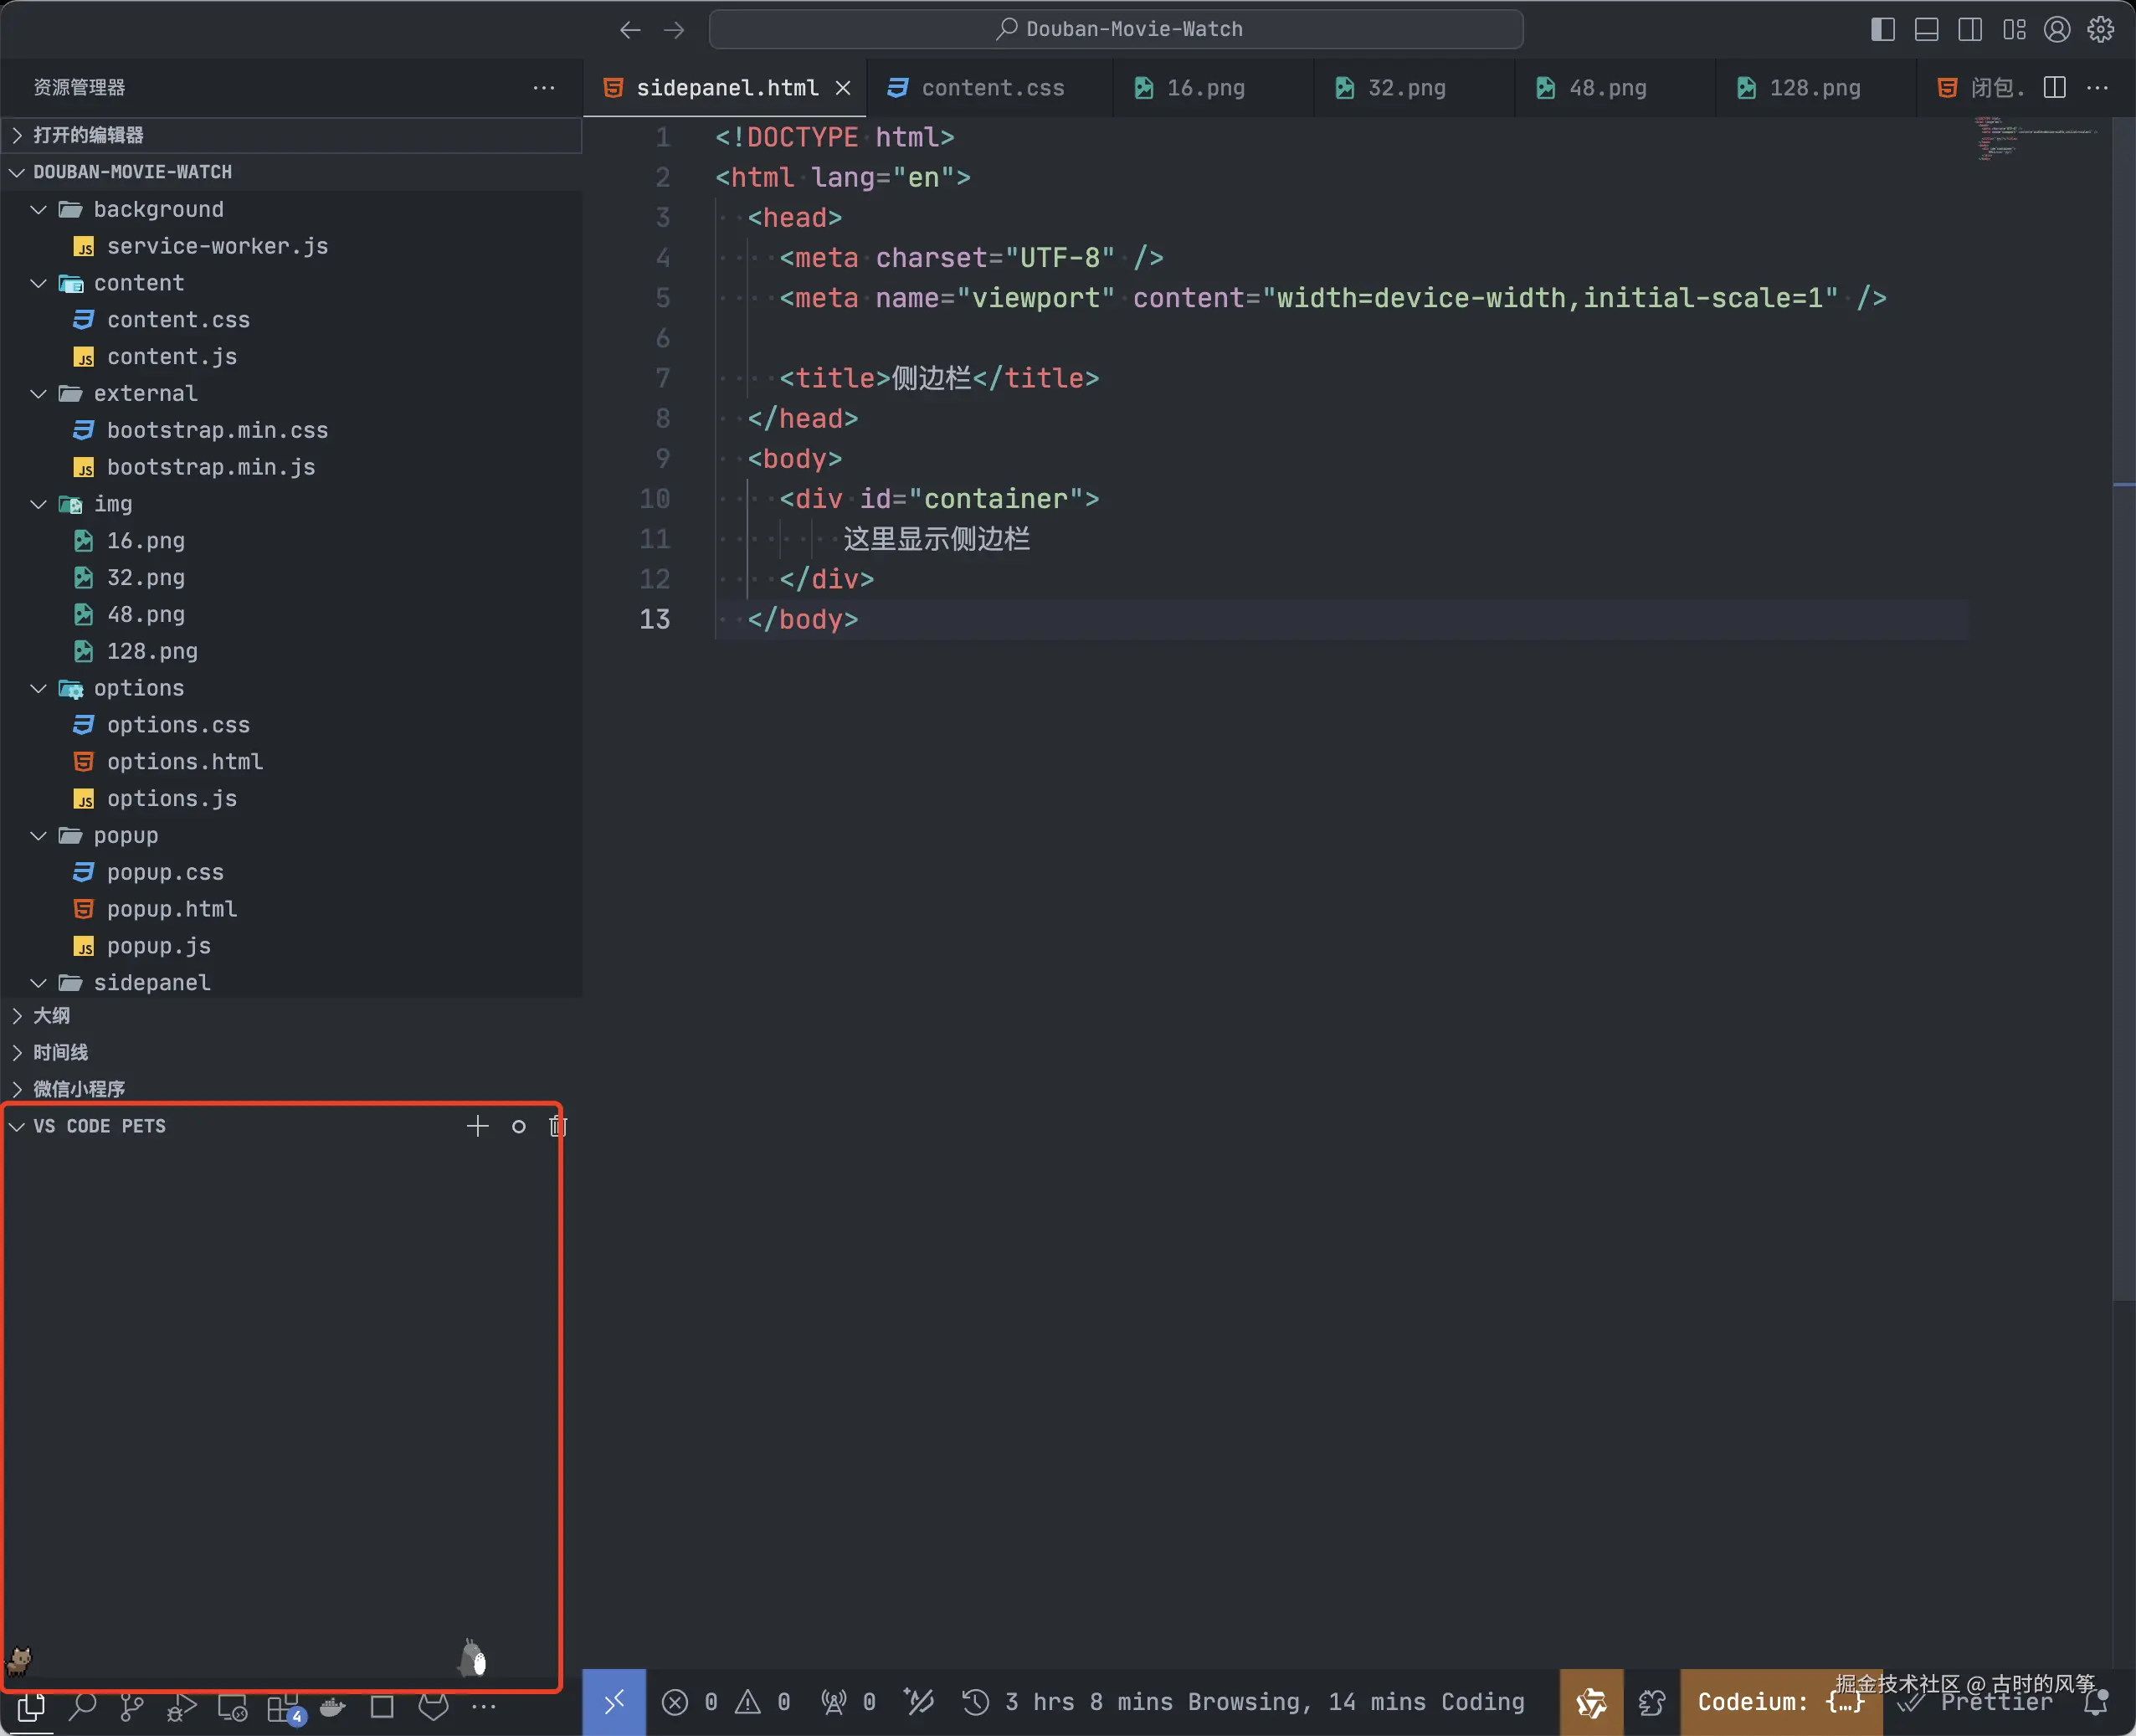Screen dimensions: 2136x1736
Task: Click the Docker whale icon
Action: tap(333, 1706)
